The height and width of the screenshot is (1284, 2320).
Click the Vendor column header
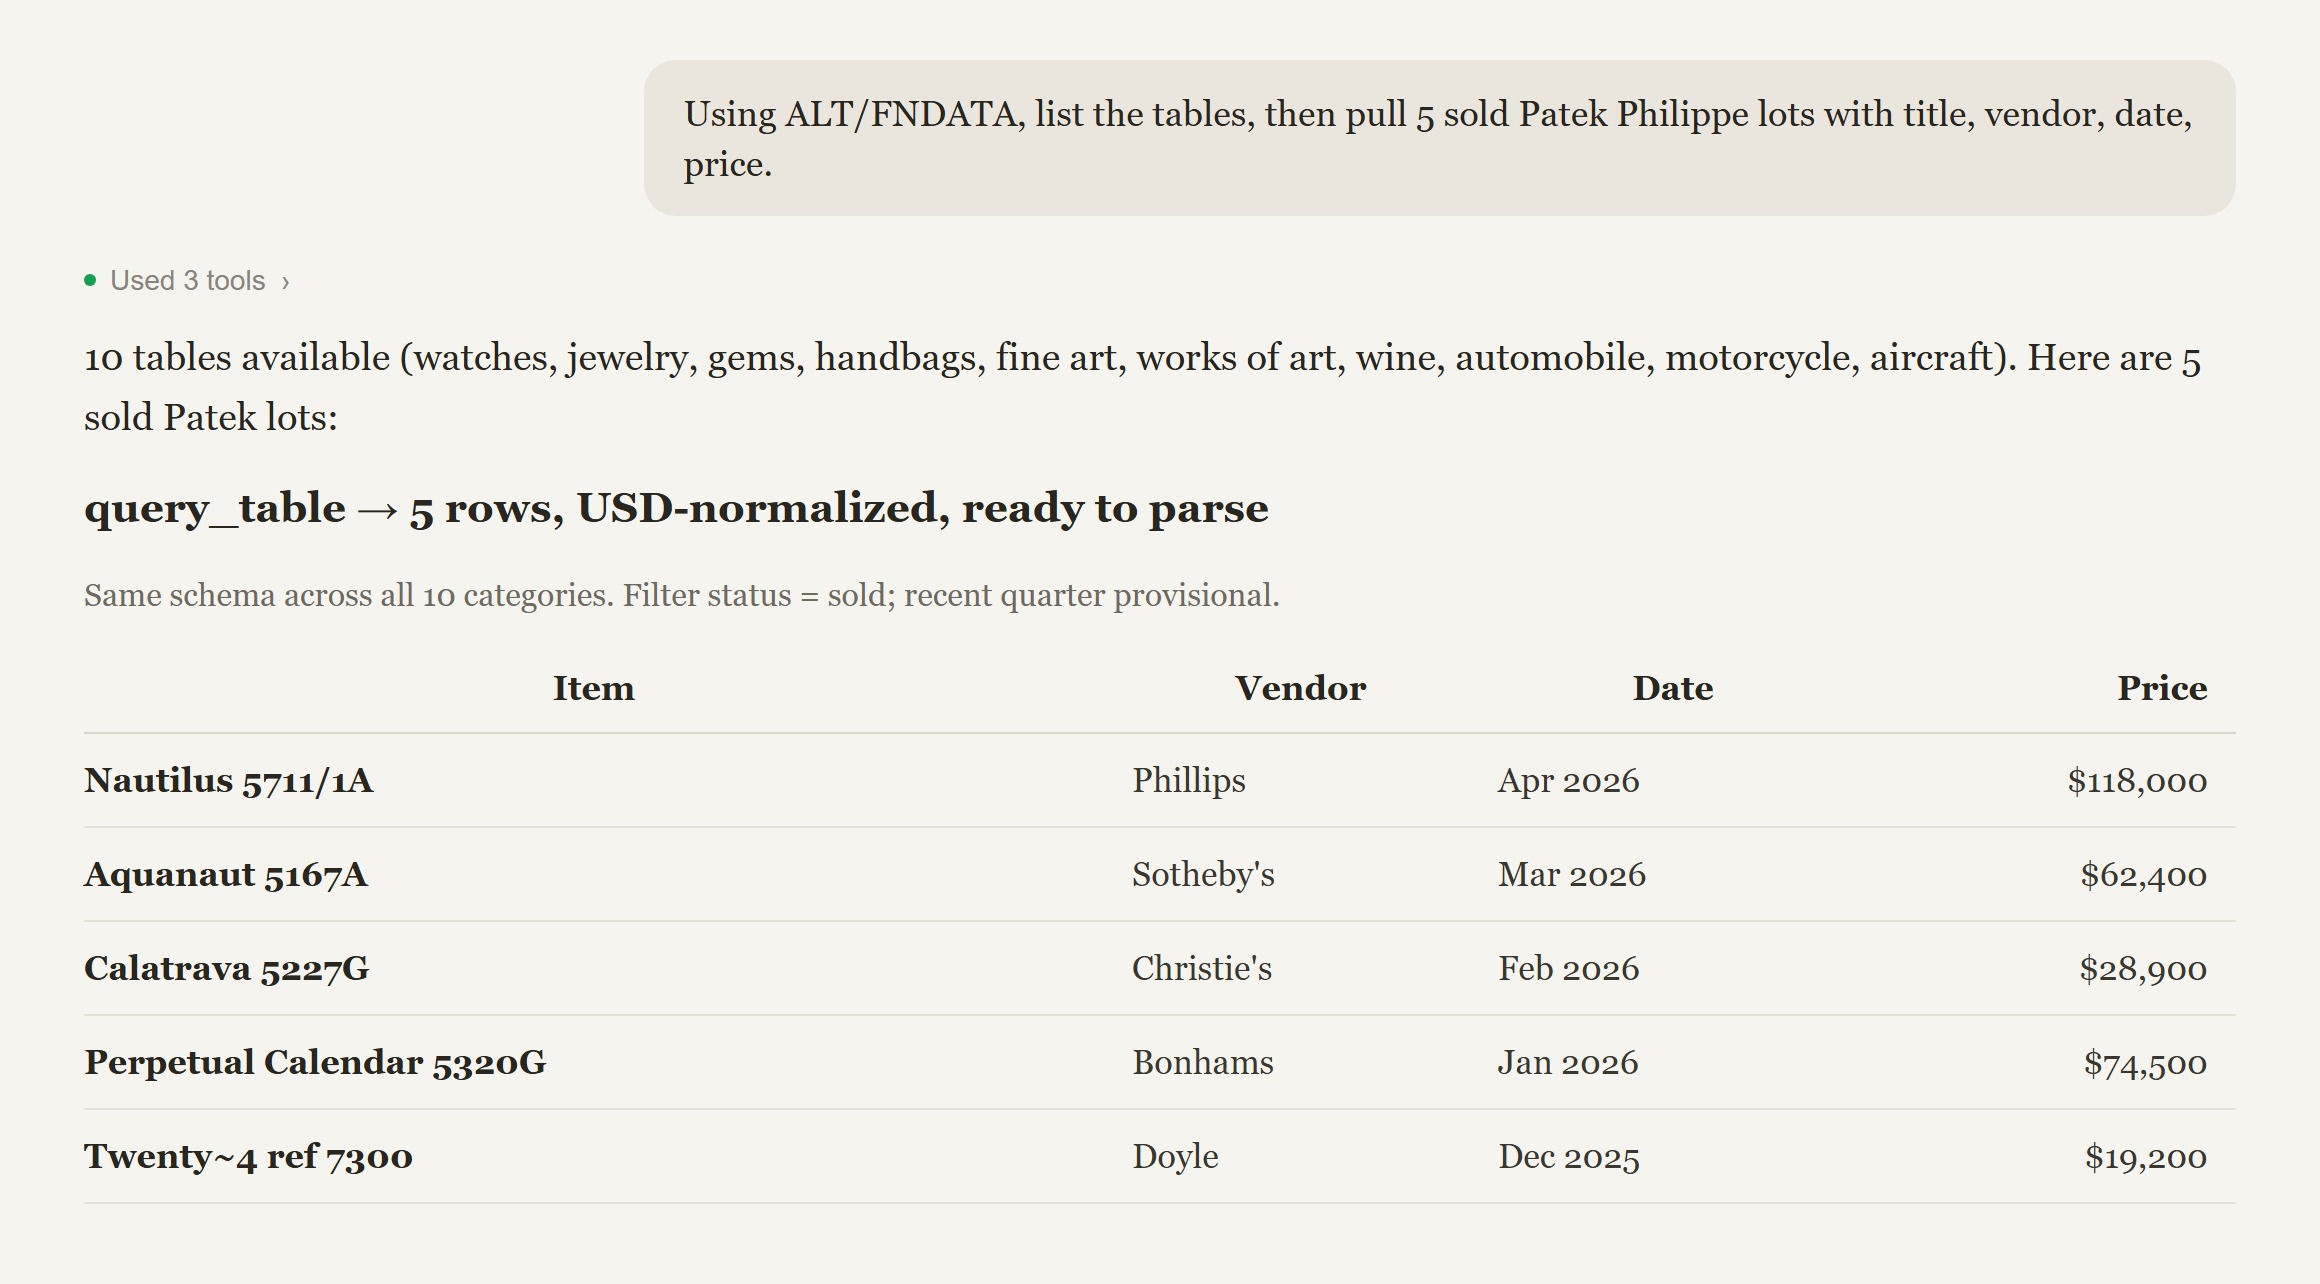pyautogui.click(x=1300, y=688)
